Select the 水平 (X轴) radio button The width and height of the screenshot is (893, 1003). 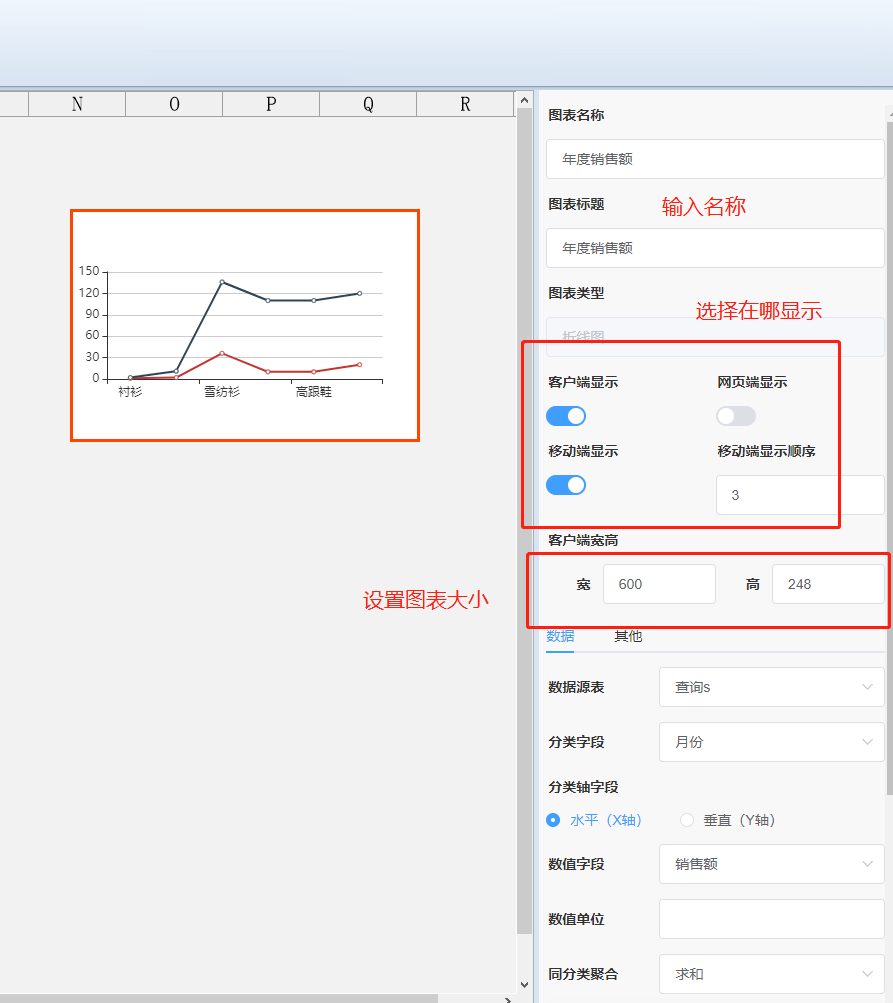click(553, 820)
